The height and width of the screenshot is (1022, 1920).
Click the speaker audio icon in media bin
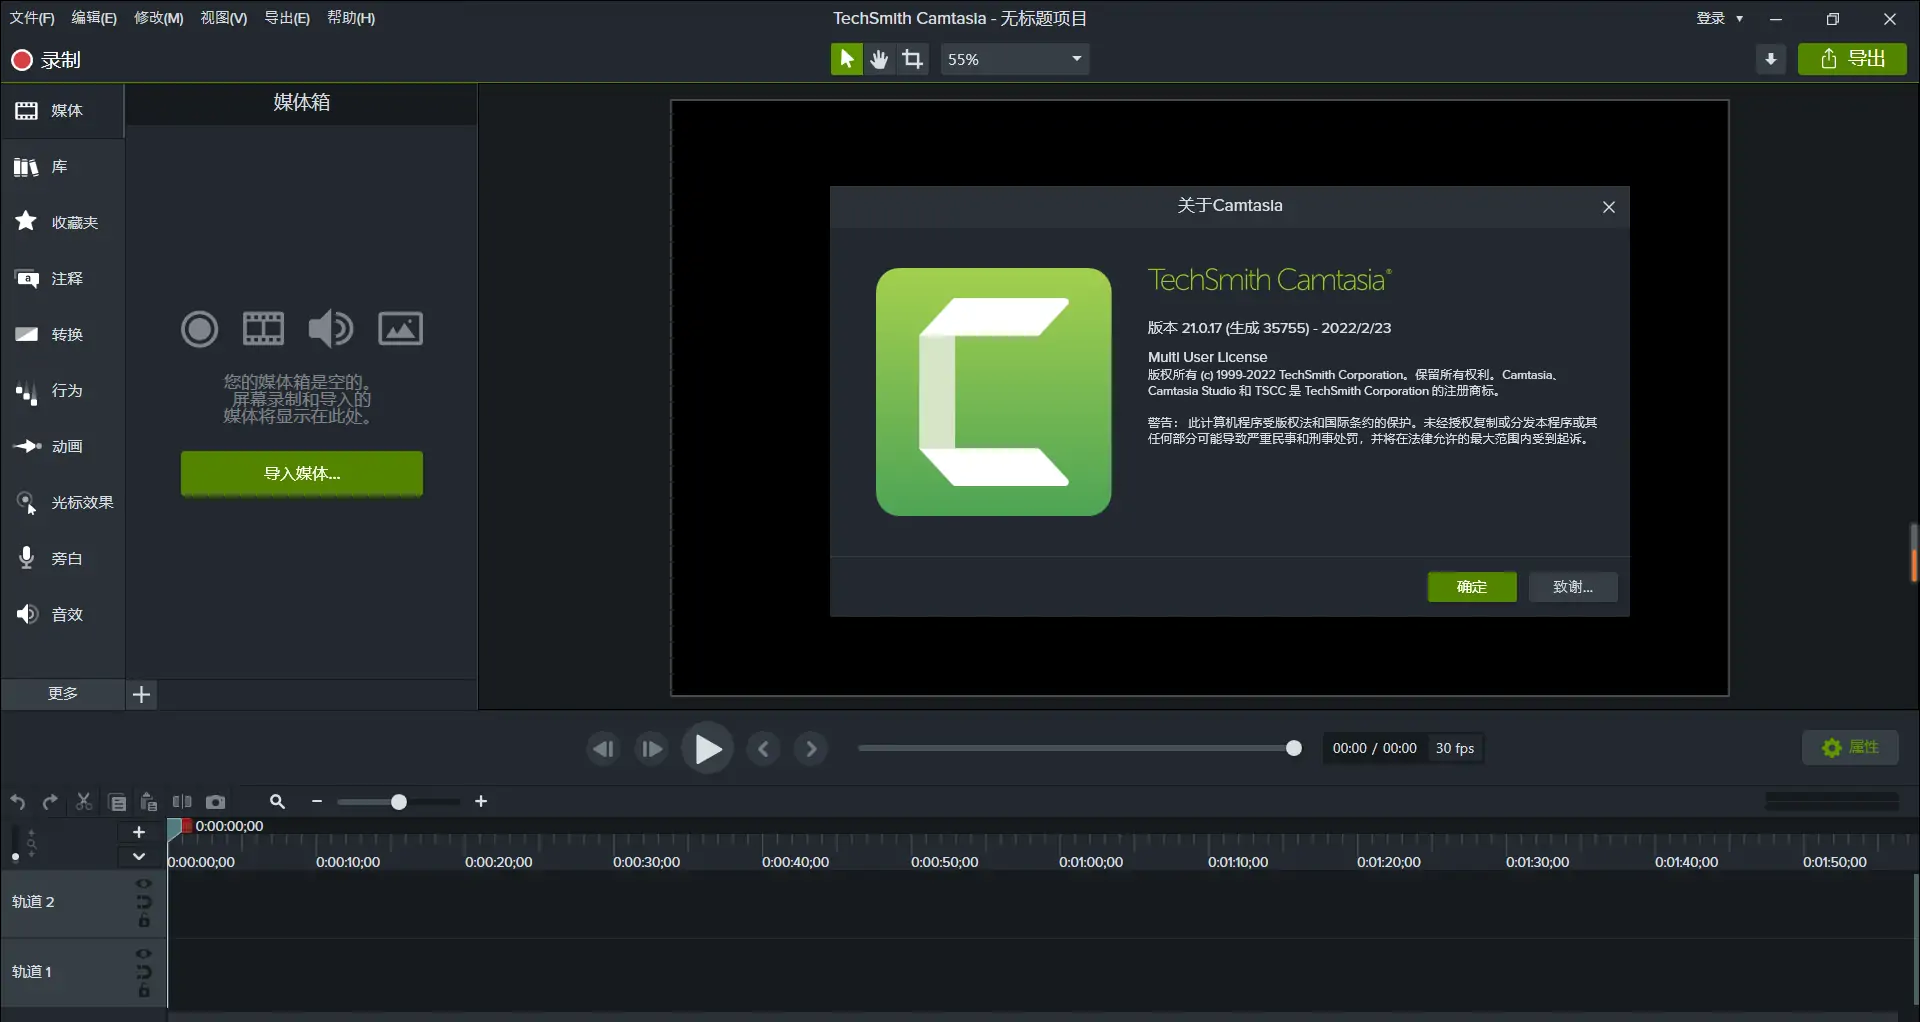point(330,328)
